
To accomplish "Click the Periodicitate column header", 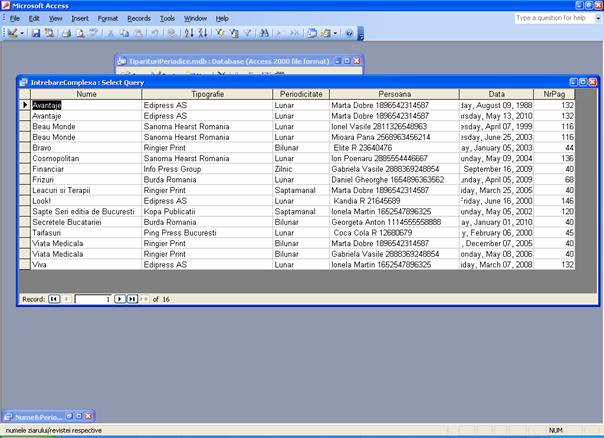I will coord(300,94).
